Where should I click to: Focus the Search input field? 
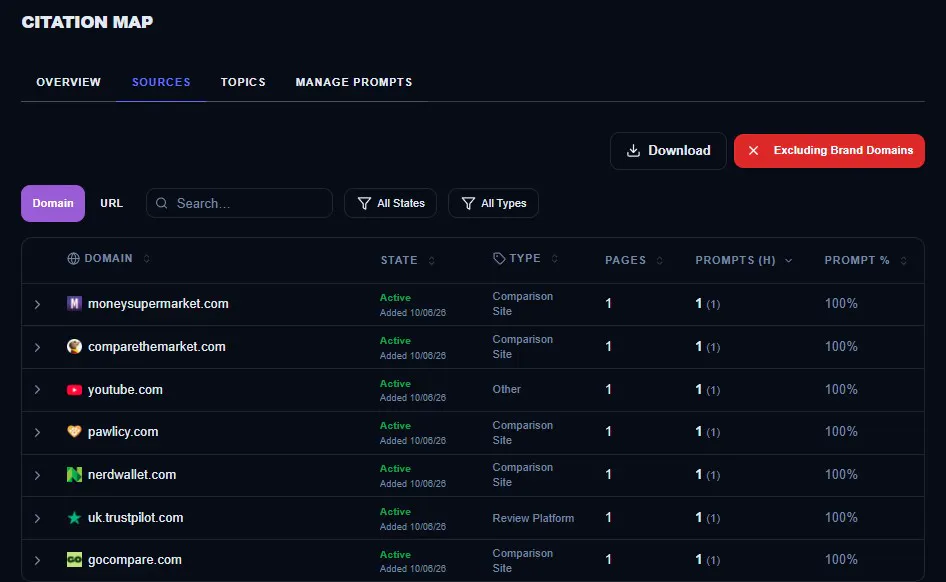click(240, 203)
